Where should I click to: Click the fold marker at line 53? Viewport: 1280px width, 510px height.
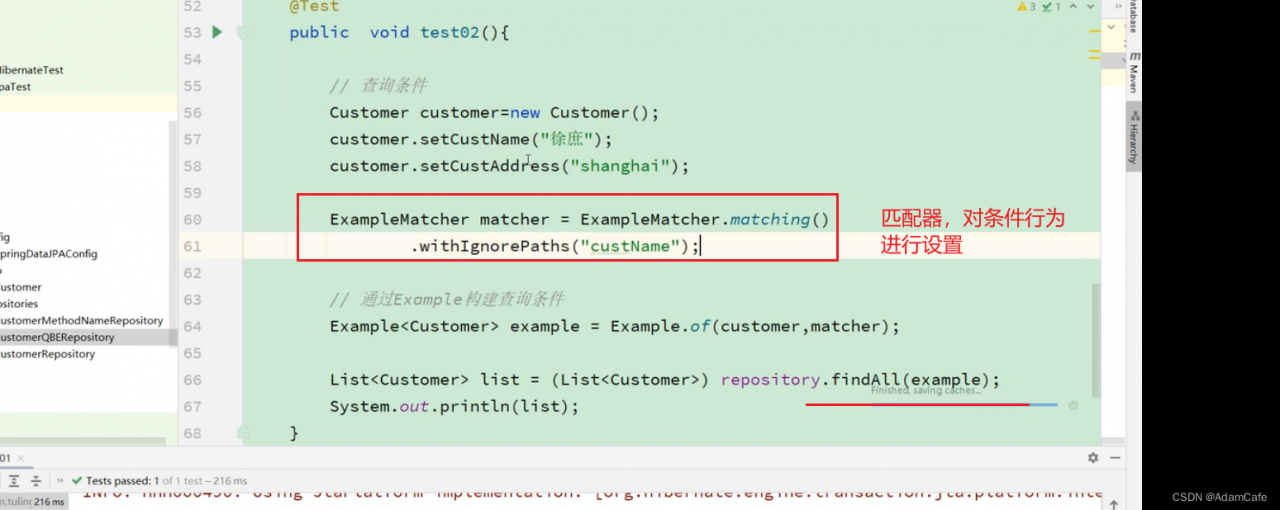pos(243,33)
